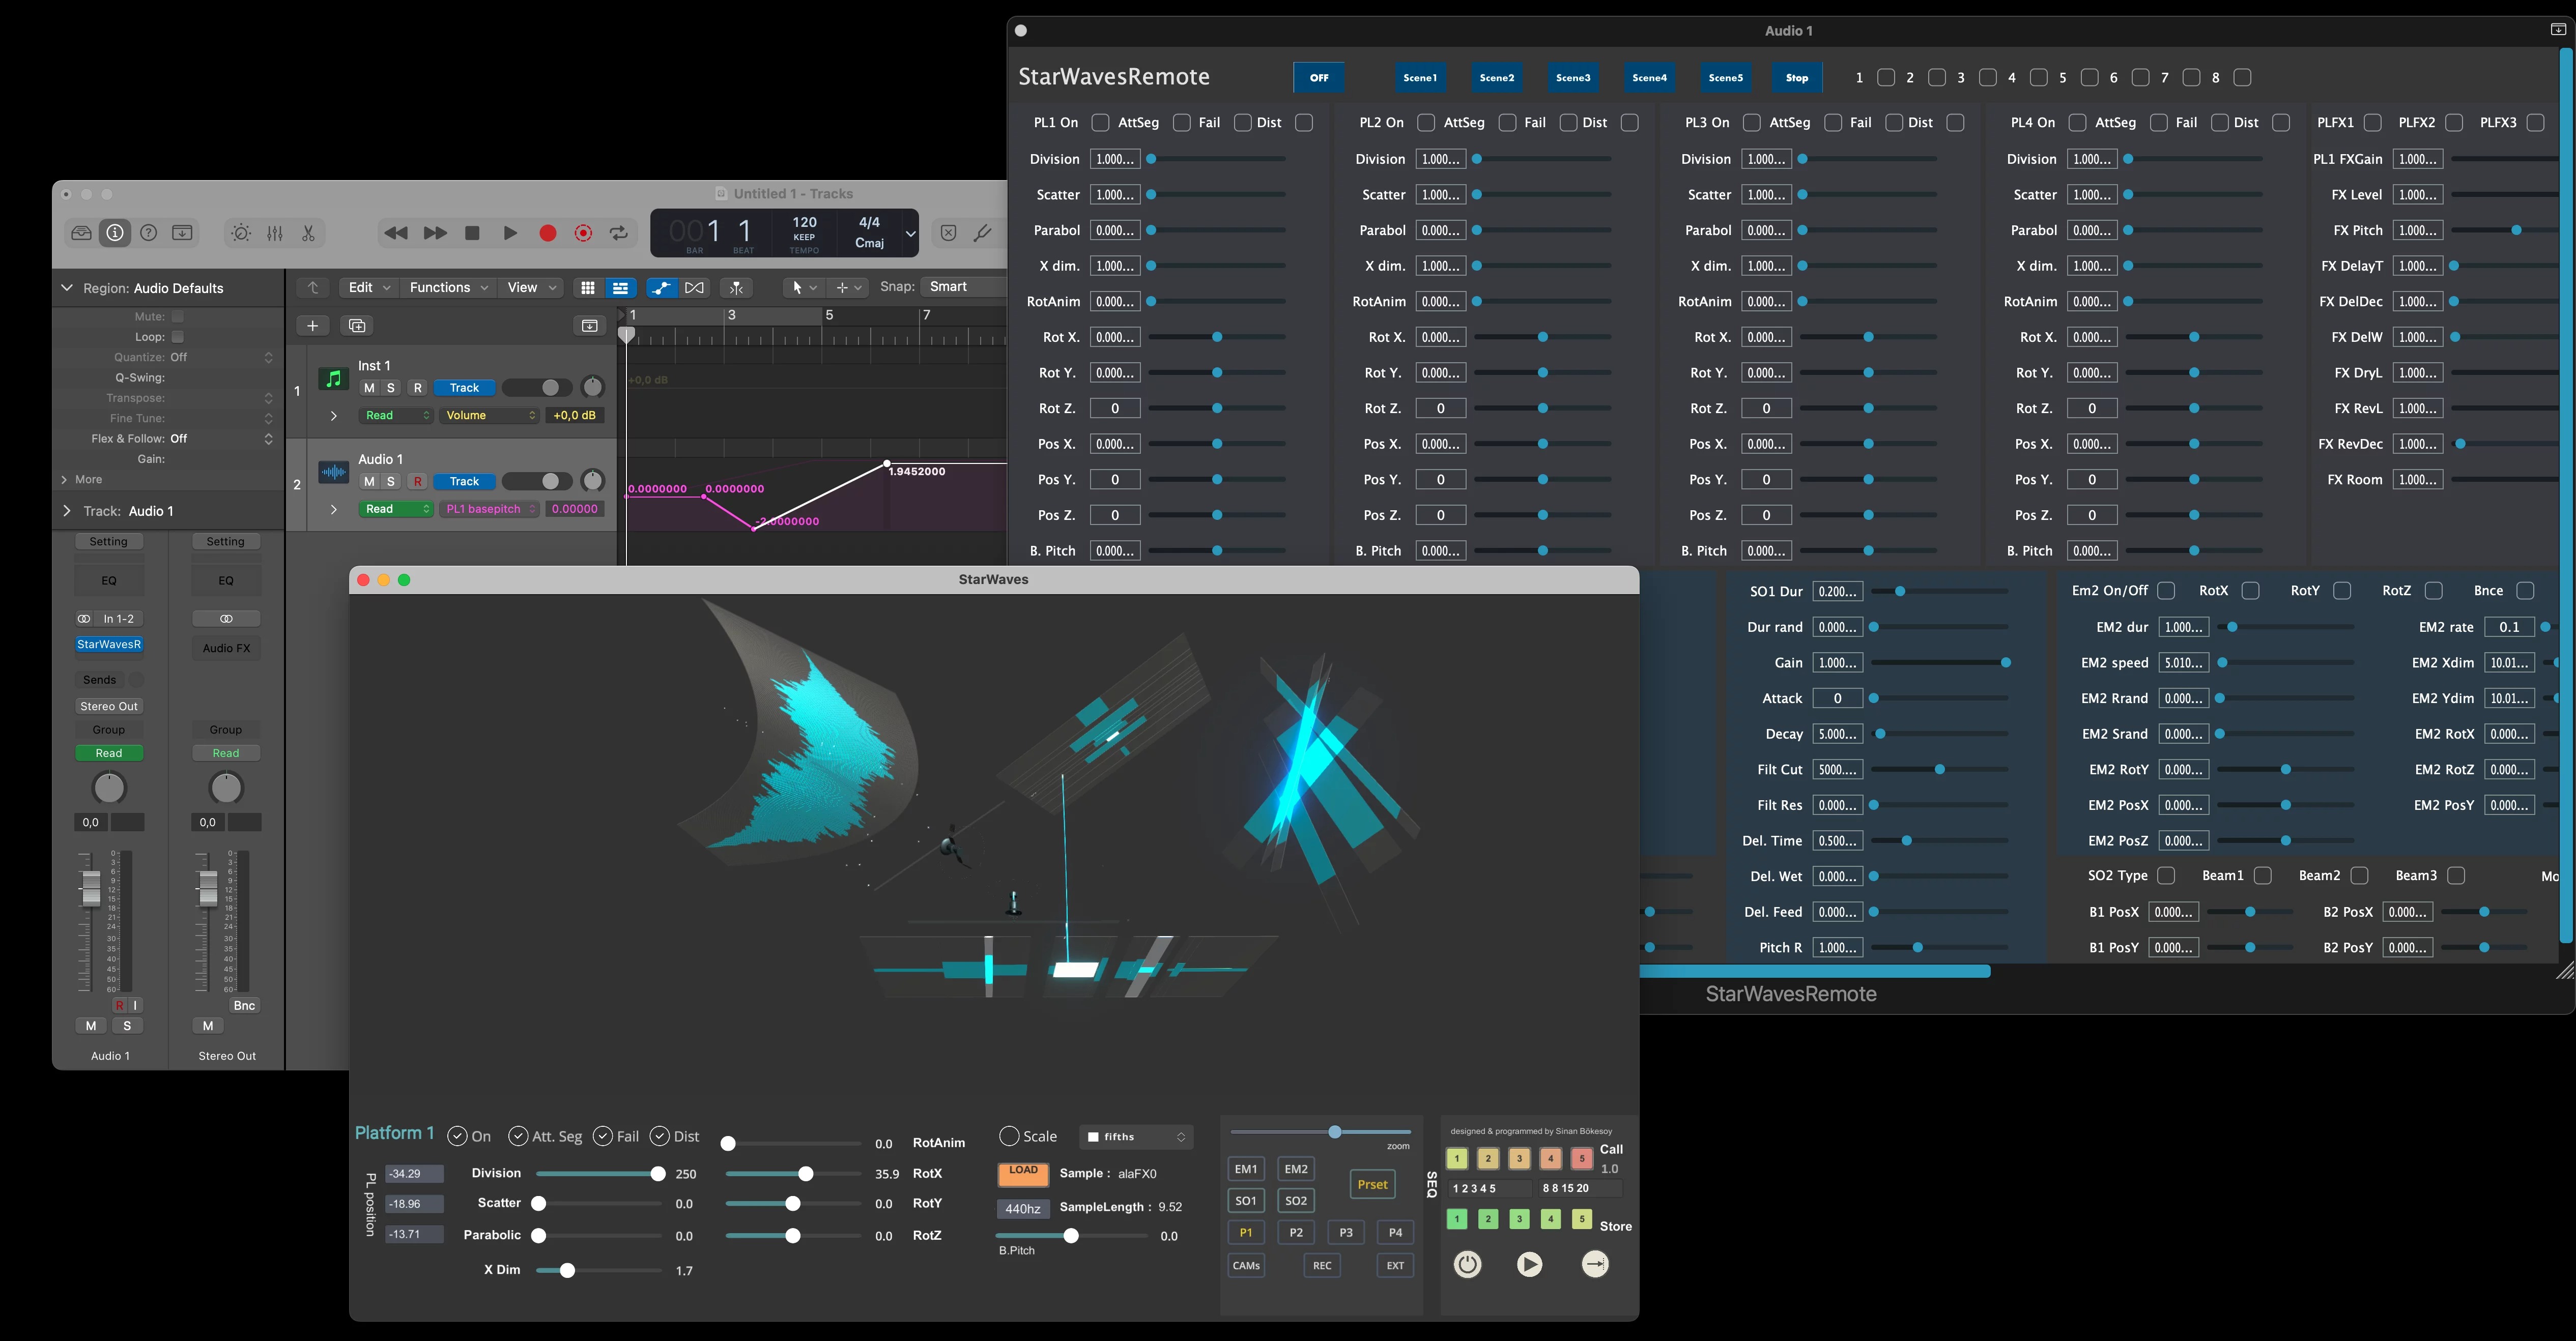Check the Loop checkbox in Region inspector

coord(177,337)
